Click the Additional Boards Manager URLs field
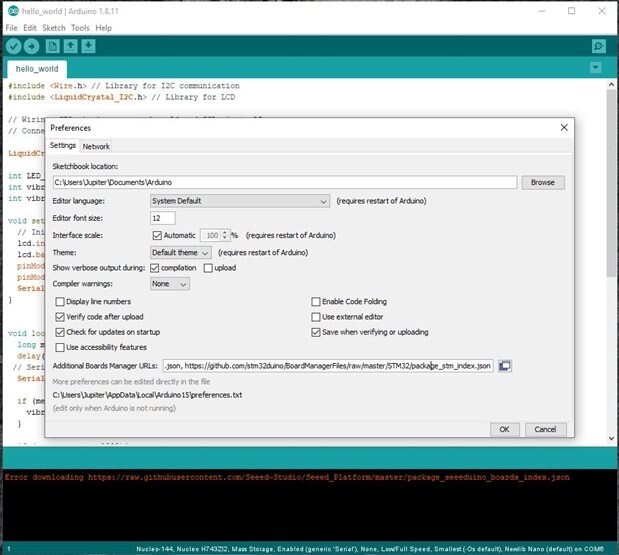This screenshot has width=619, height=555. coord(328,366)
